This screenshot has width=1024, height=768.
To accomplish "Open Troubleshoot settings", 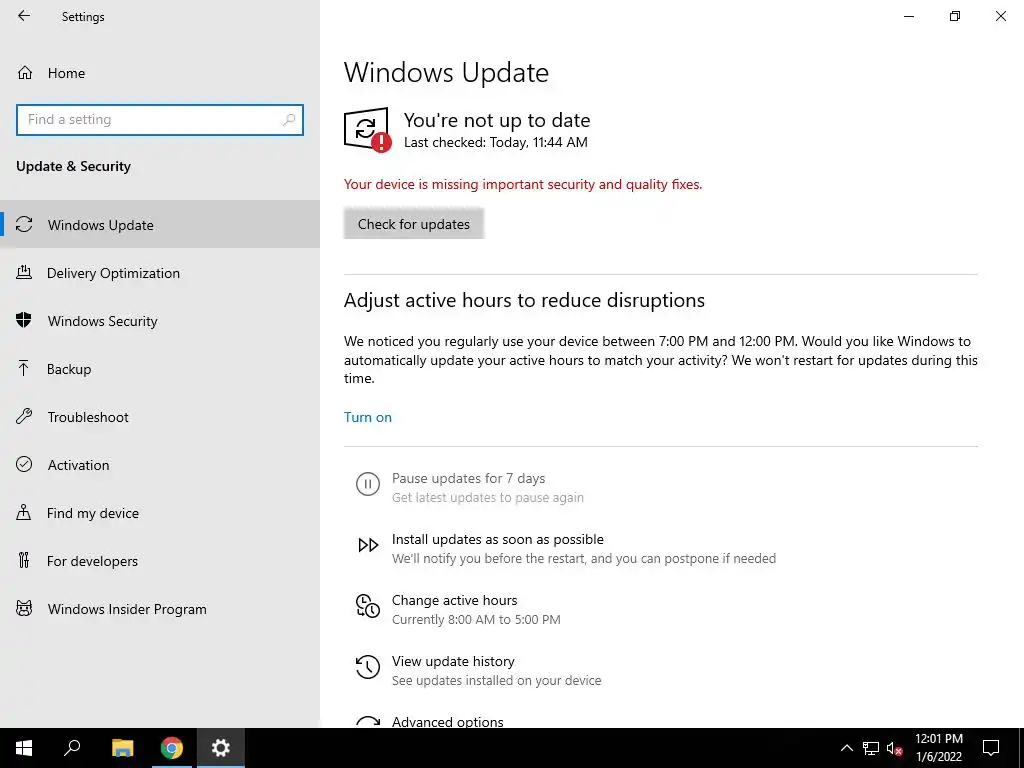I will coord(160,417).
